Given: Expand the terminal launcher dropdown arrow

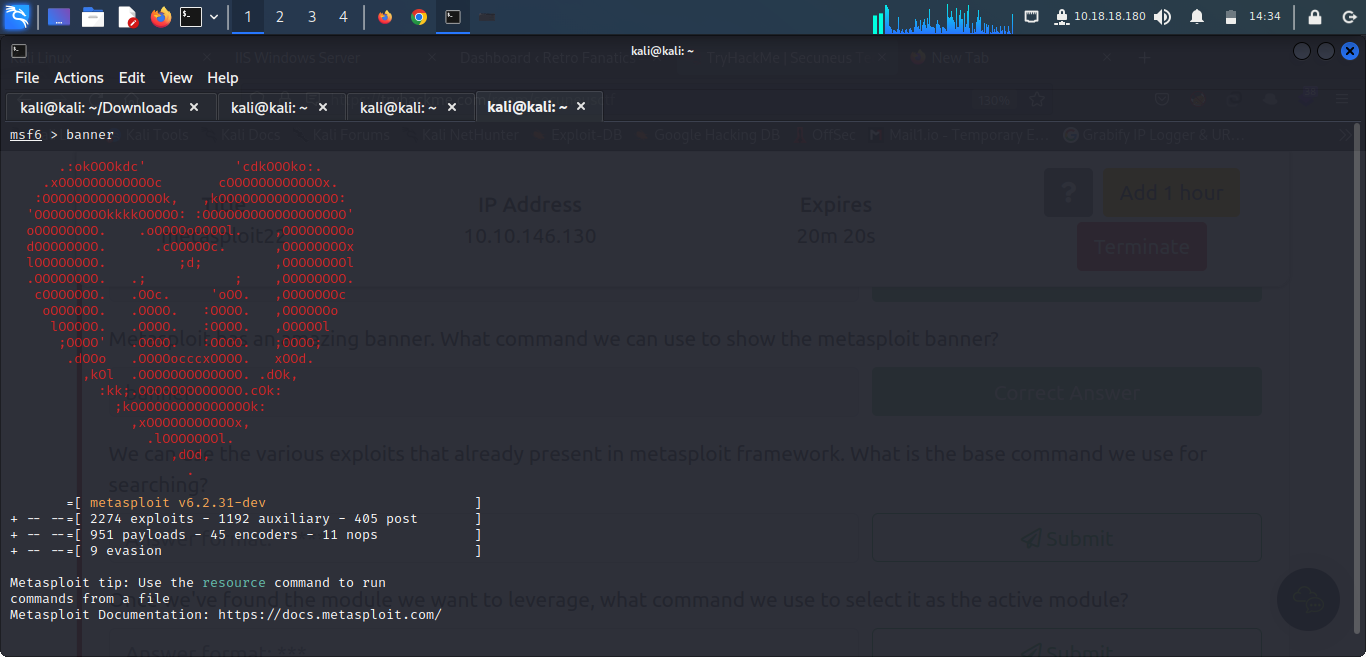Looking at the screenshot, I should 214,17.
